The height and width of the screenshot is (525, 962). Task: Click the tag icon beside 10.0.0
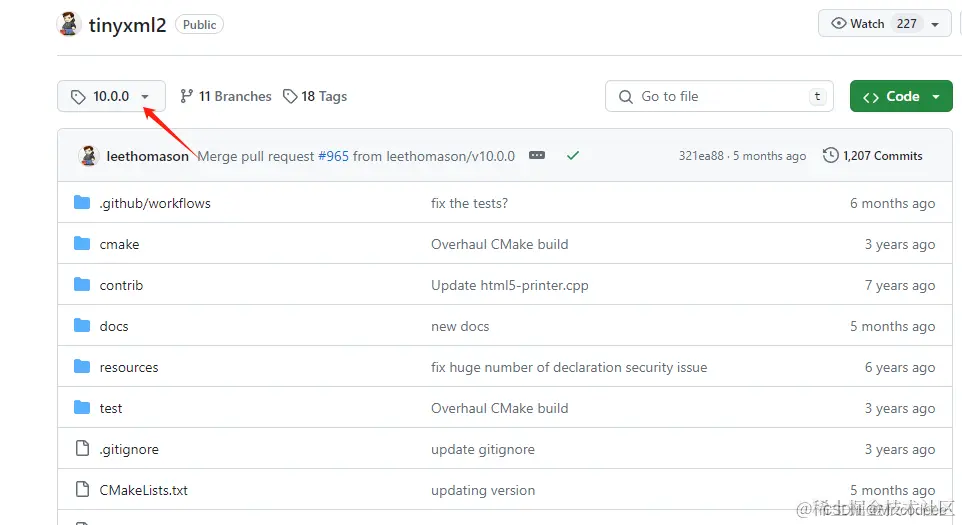click(x=78, y=97)
